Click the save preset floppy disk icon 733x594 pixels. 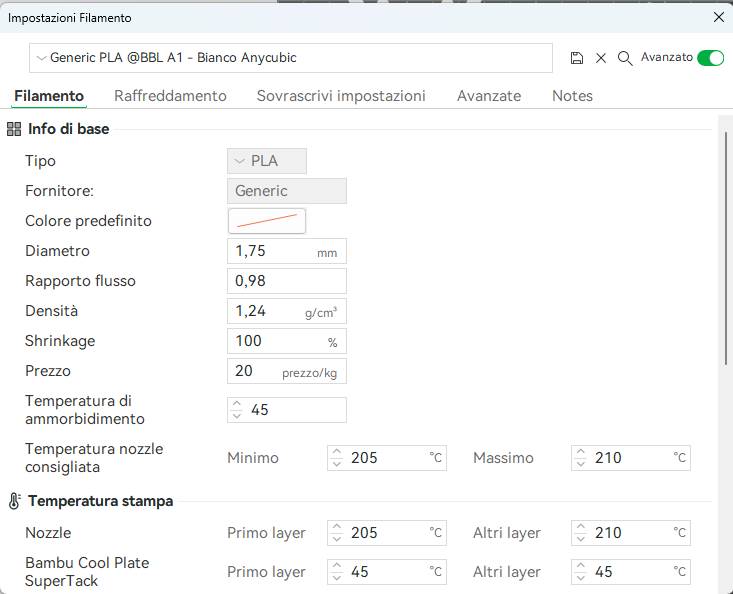click(x=577, y=58)
